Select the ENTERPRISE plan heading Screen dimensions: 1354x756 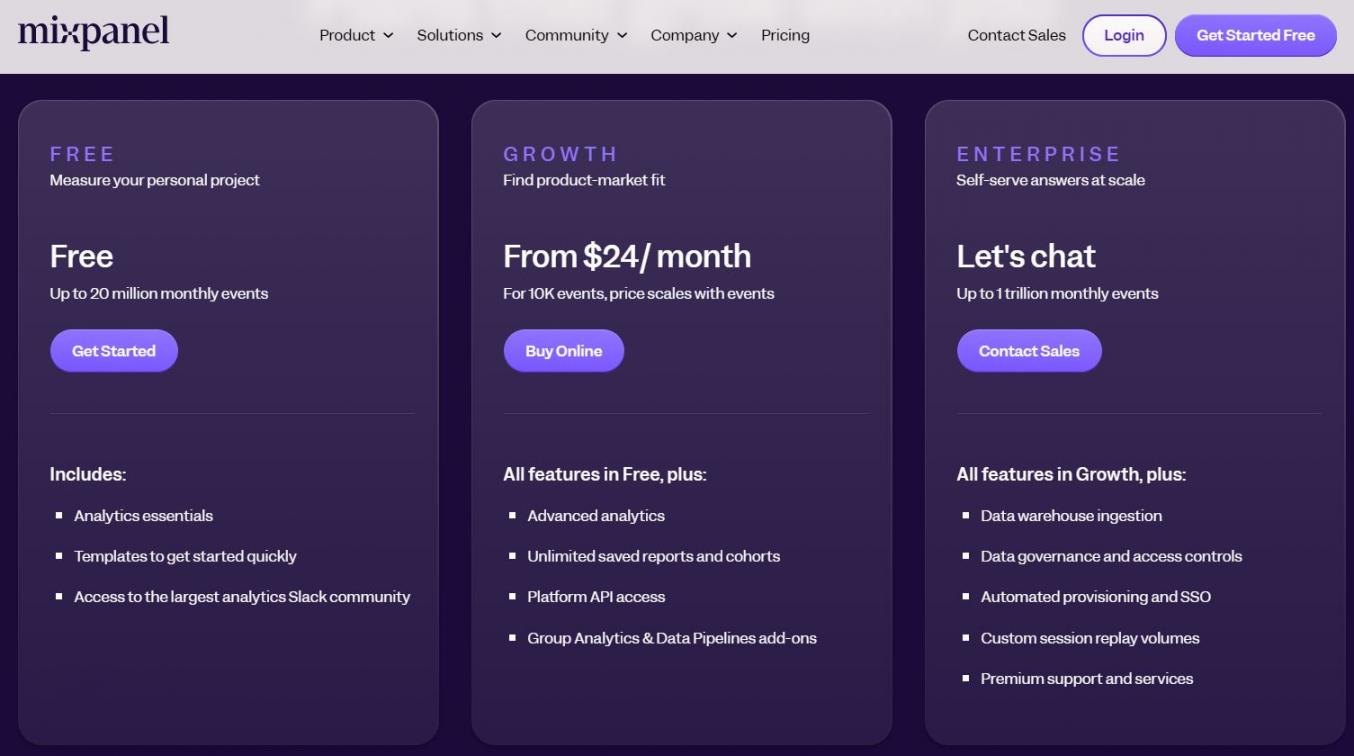click(x=1038, y=154)
